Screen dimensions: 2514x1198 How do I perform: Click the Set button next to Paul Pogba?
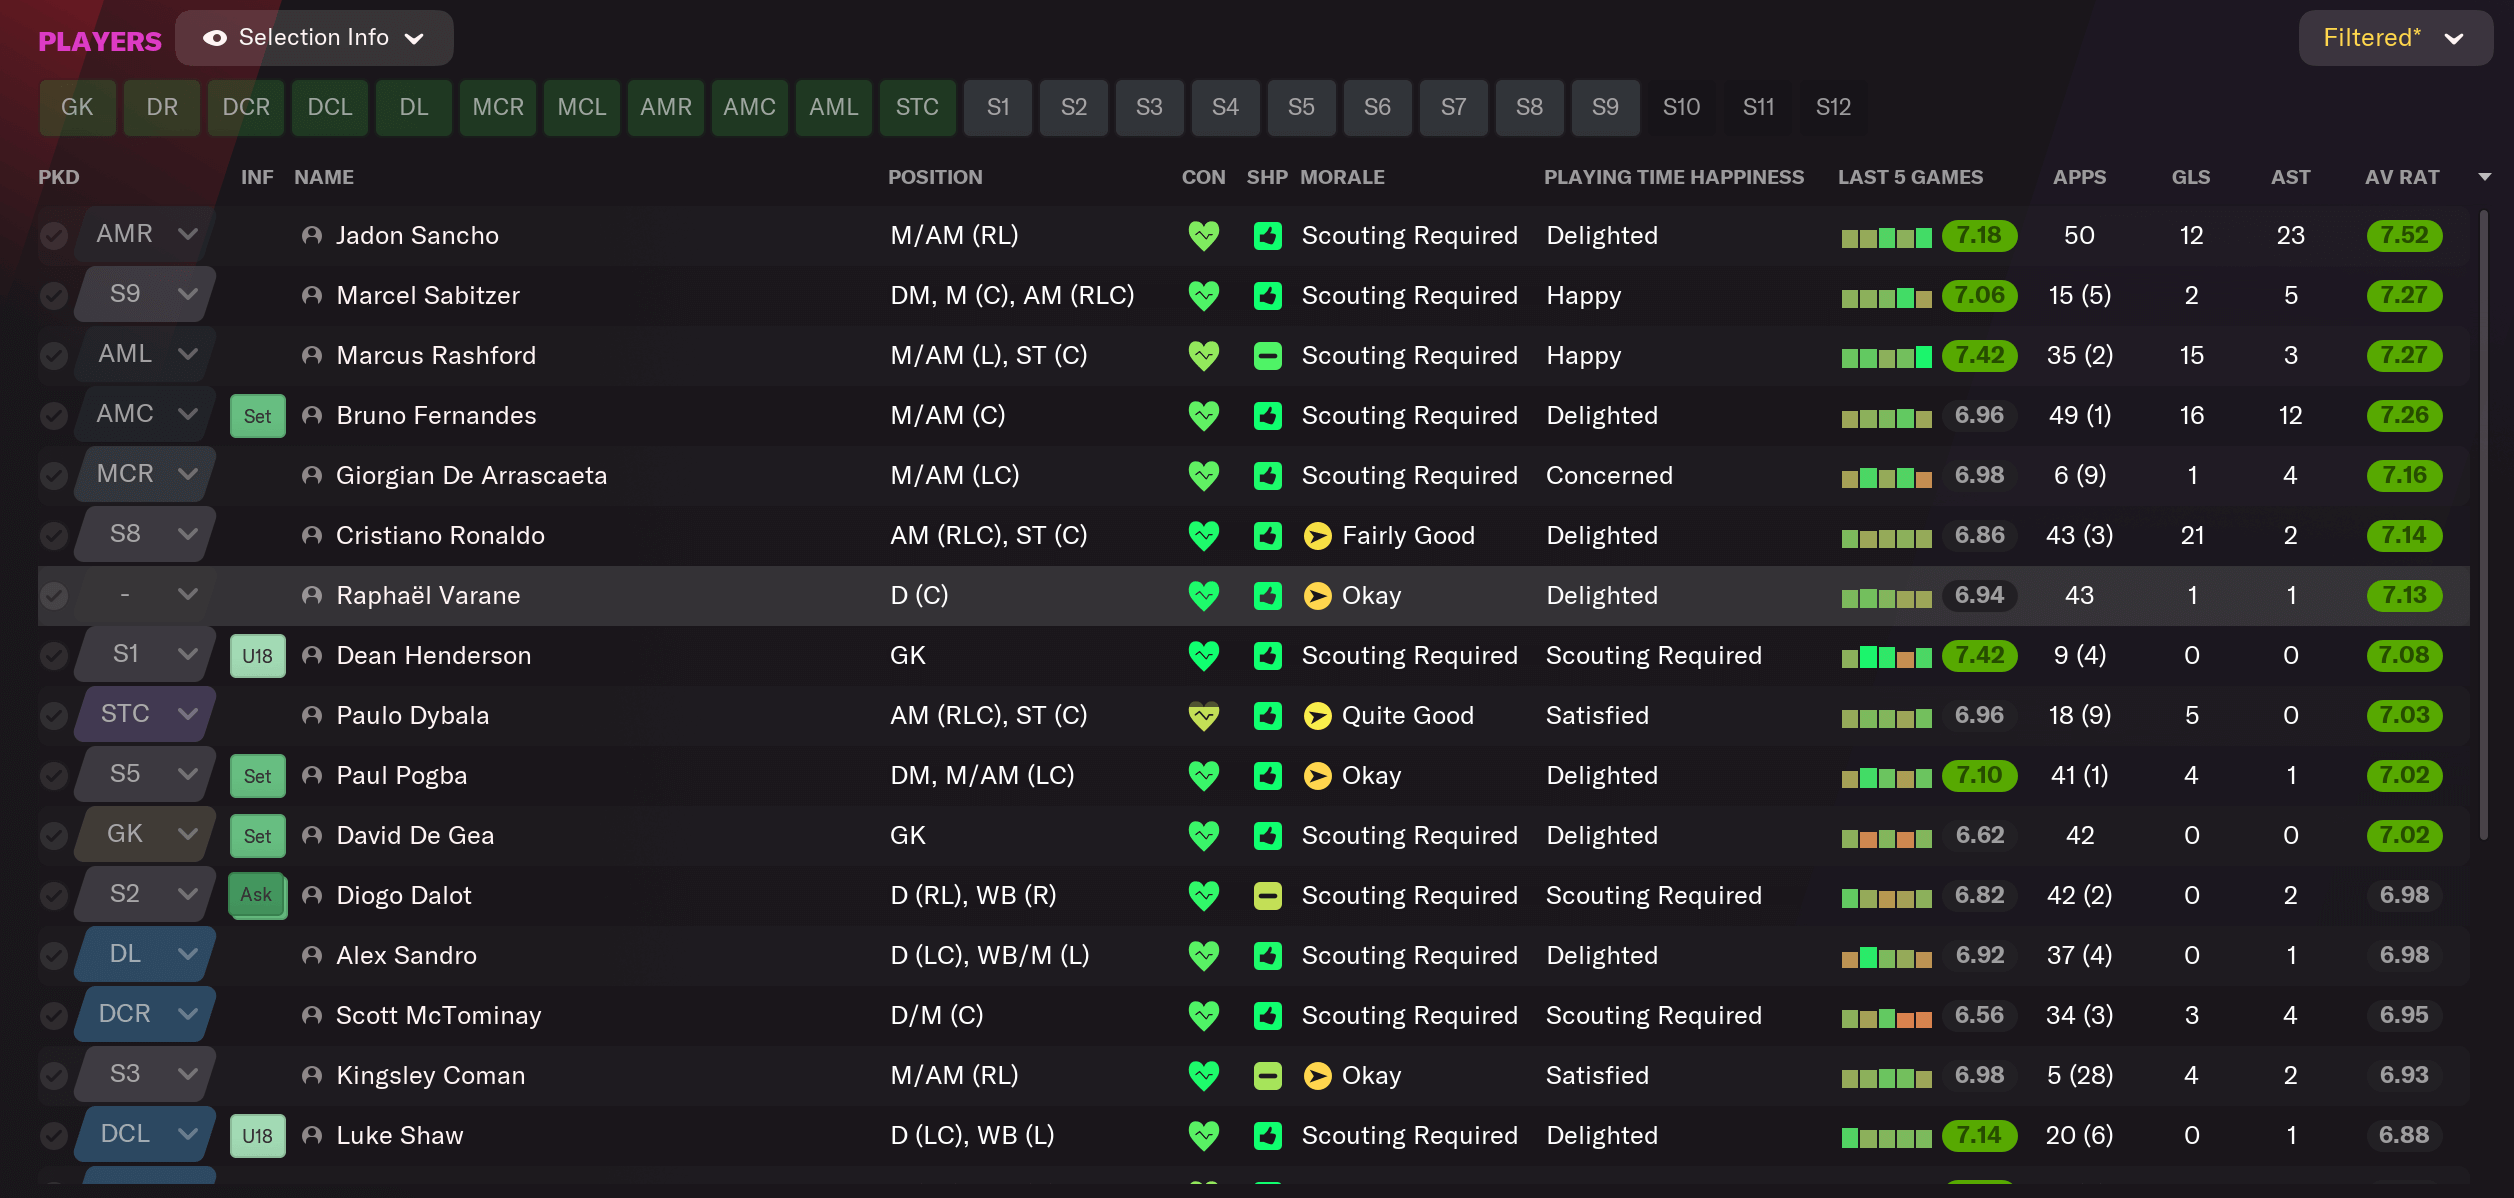pyautogui.click(x=257, y=775)
